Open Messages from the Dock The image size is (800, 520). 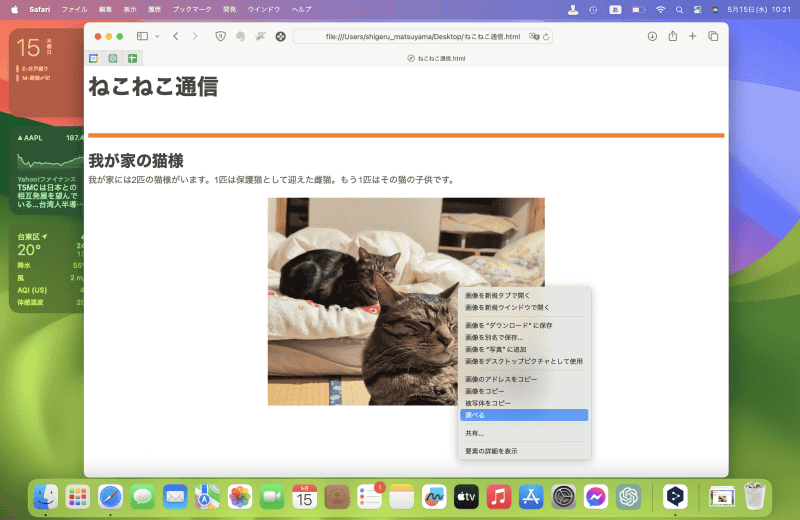(142, 497)
